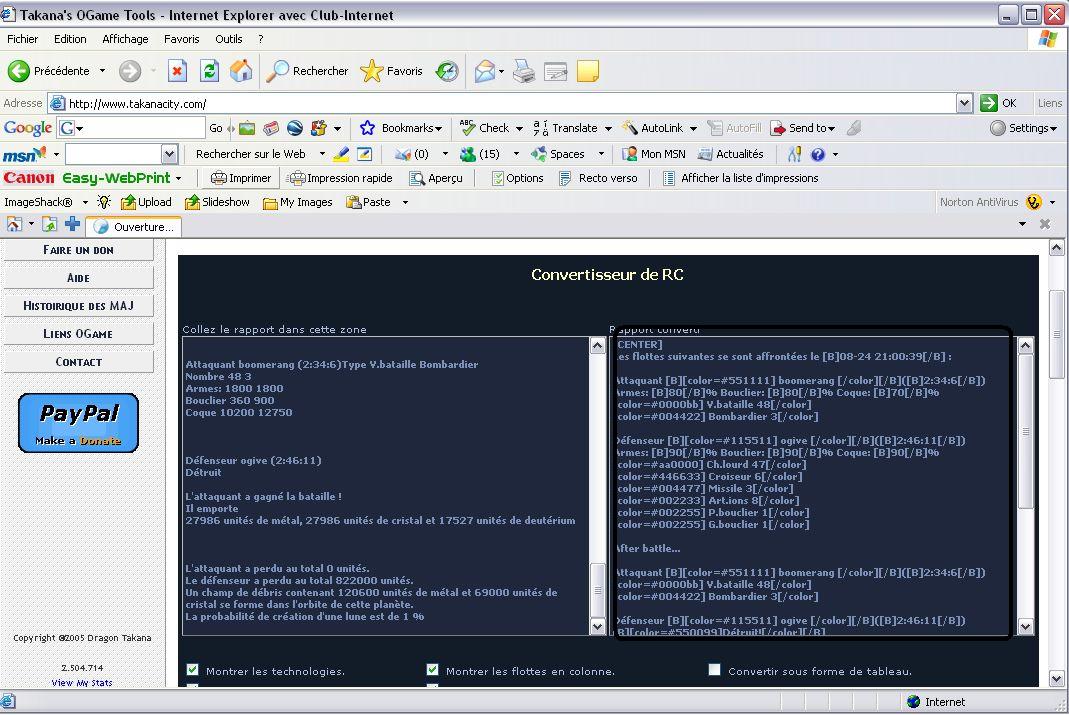This screenshot has width=1069, height=715.
Task: Open the Liens OGame link
Action: pos(78,334)
